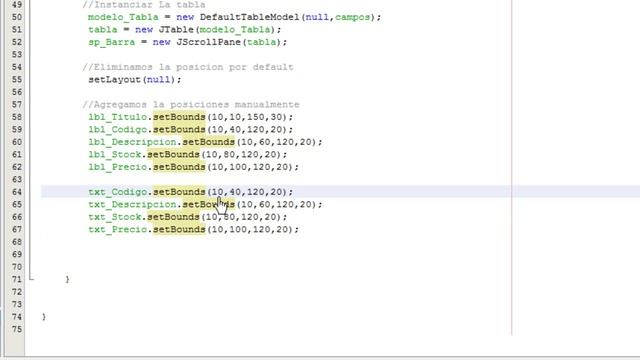Click lbl_Descripcion on line 60

point(132,142)
